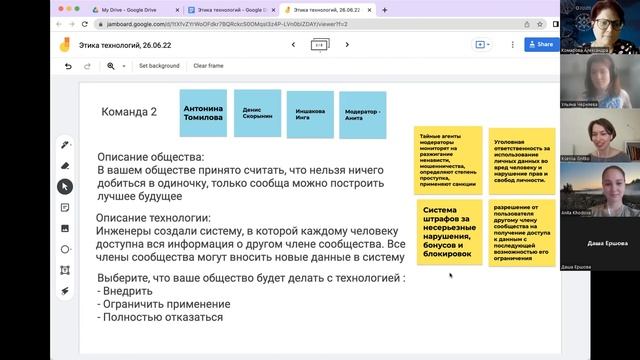Select the Text box tool
Viewport: 640px width, 360px height.
tap(65, 270)
